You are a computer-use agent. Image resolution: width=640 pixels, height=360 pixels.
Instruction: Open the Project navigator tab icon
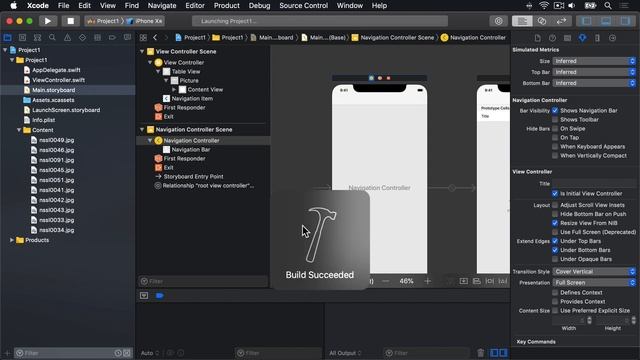coord(7,38)
